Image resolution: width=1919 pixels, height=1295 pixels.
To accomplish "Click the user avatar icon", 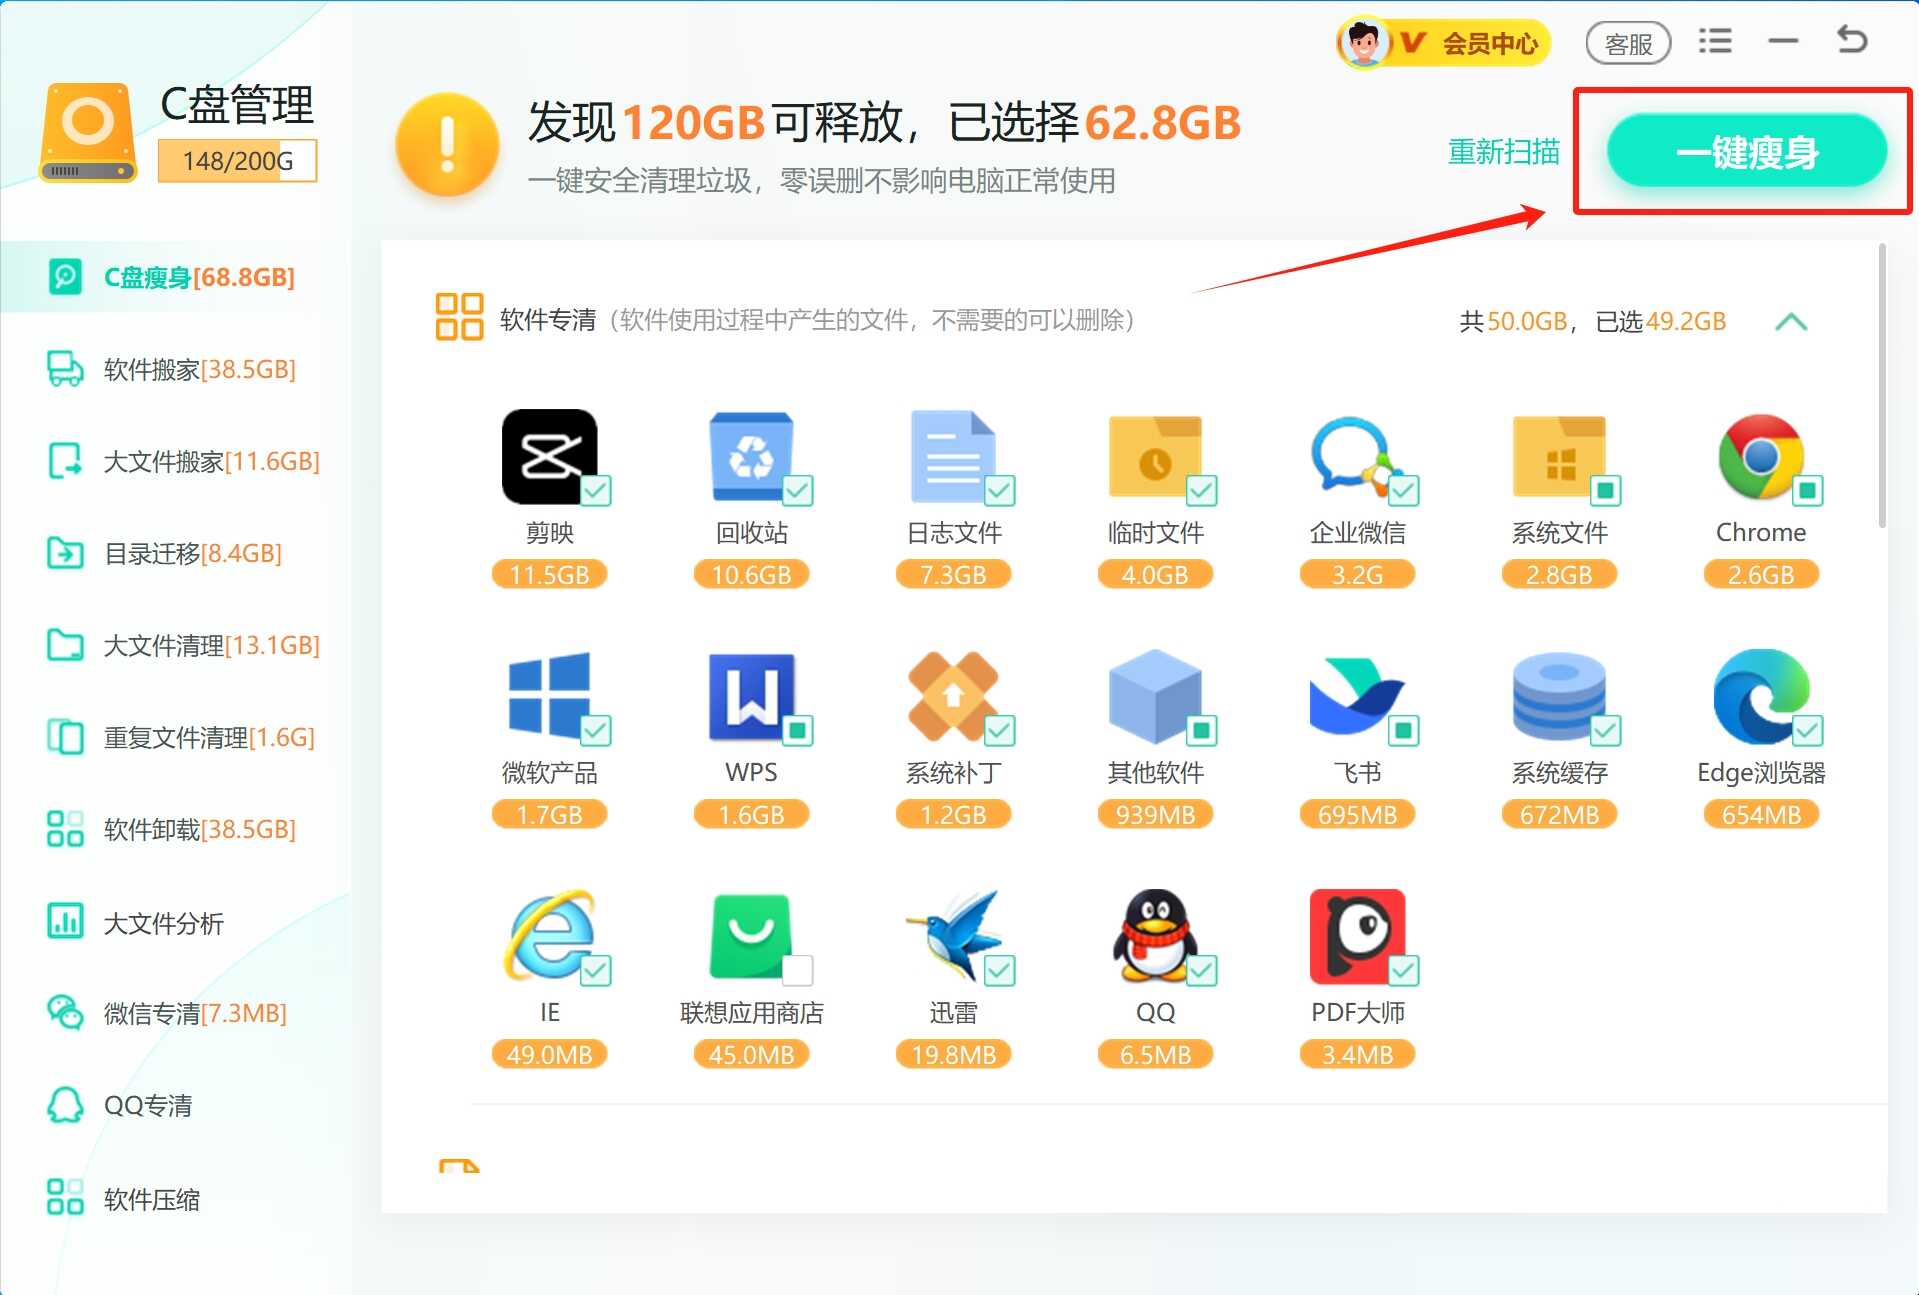I will point(1362,44).
